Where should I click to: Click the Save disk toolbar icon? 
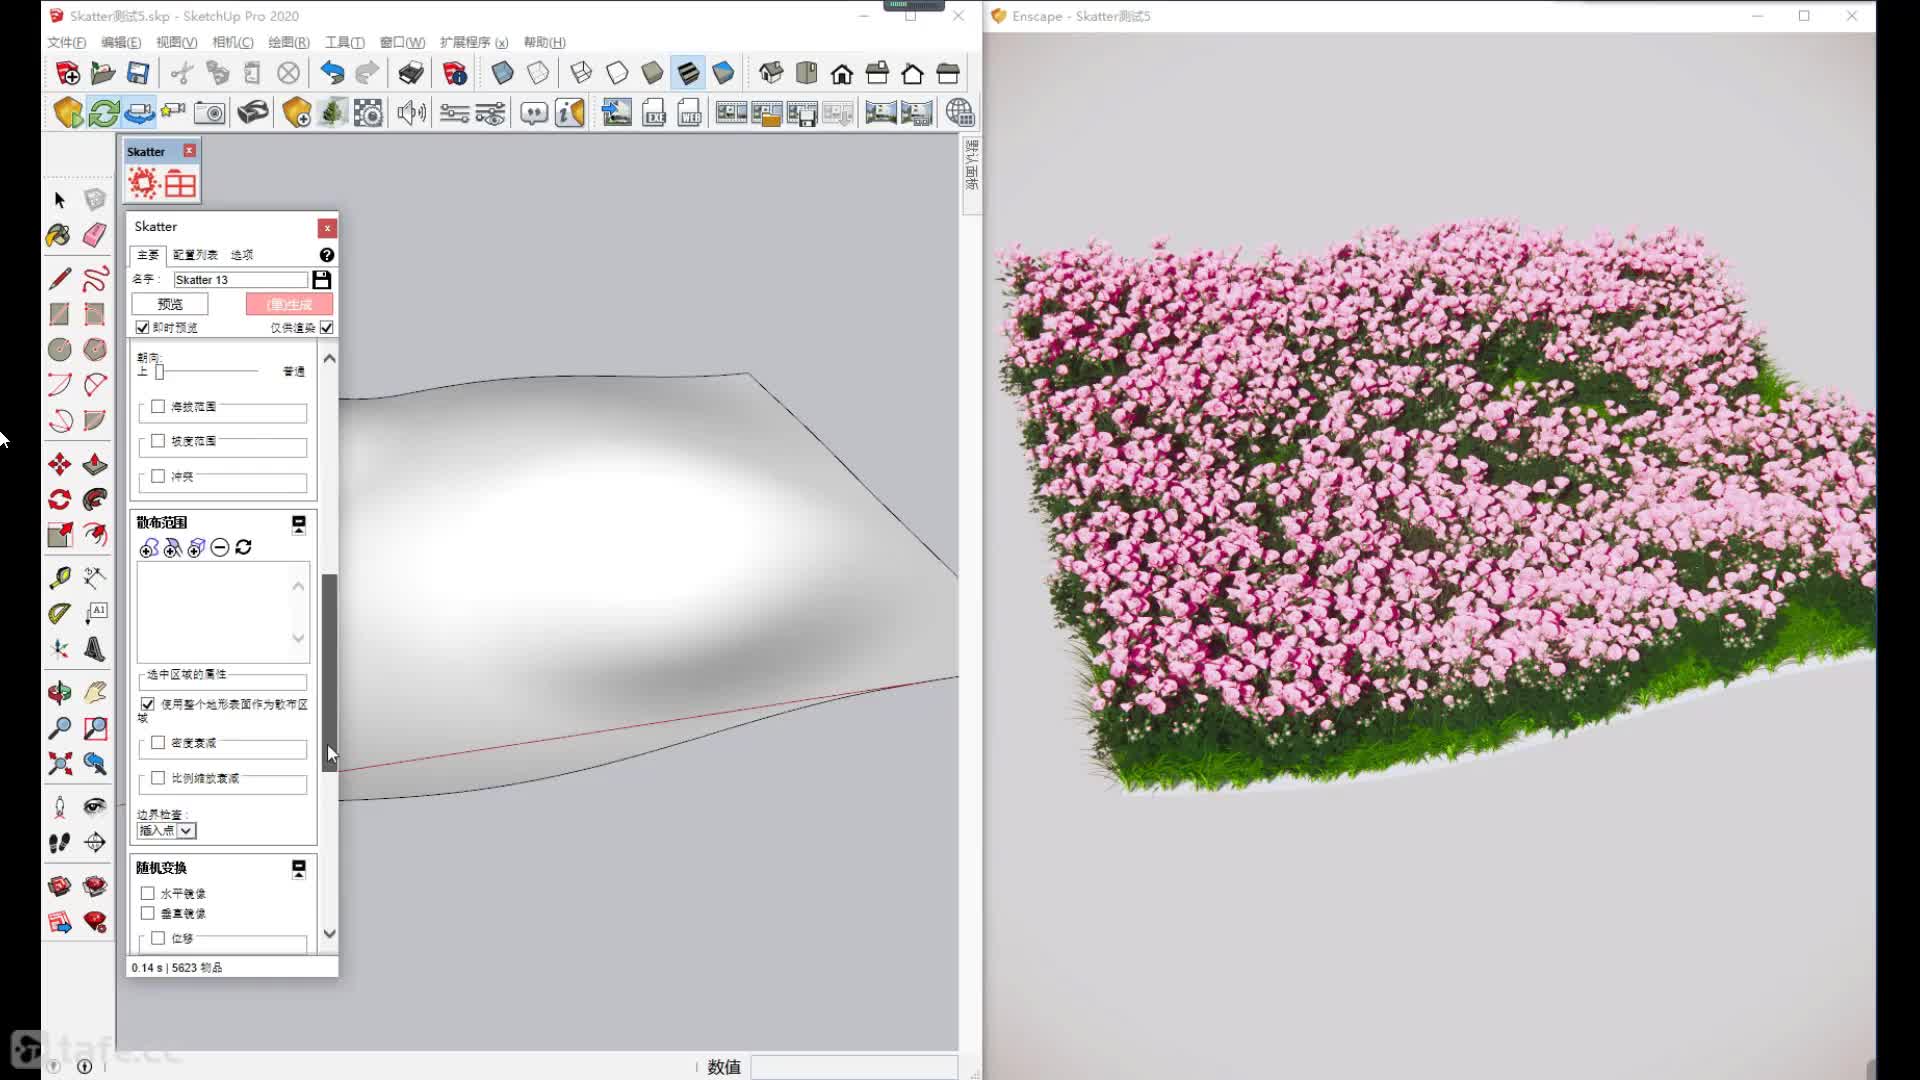pos(138,73)
